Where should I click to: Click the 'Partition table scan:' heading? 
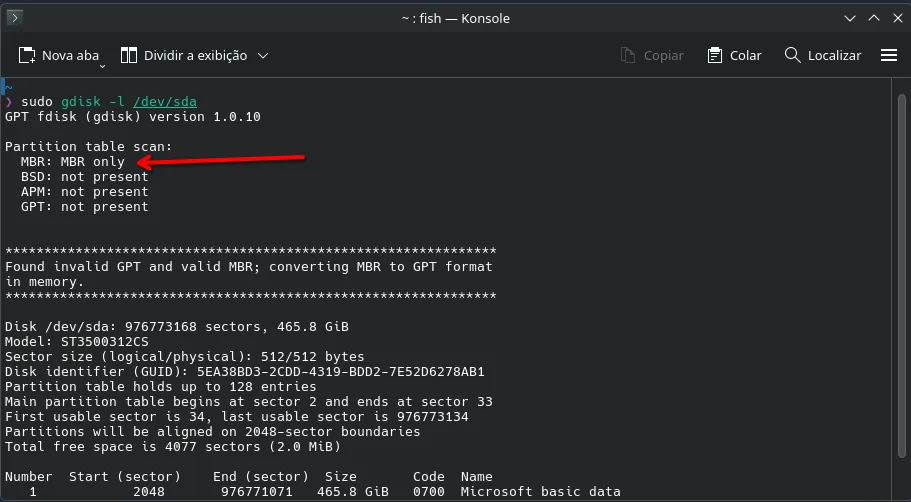88,147
